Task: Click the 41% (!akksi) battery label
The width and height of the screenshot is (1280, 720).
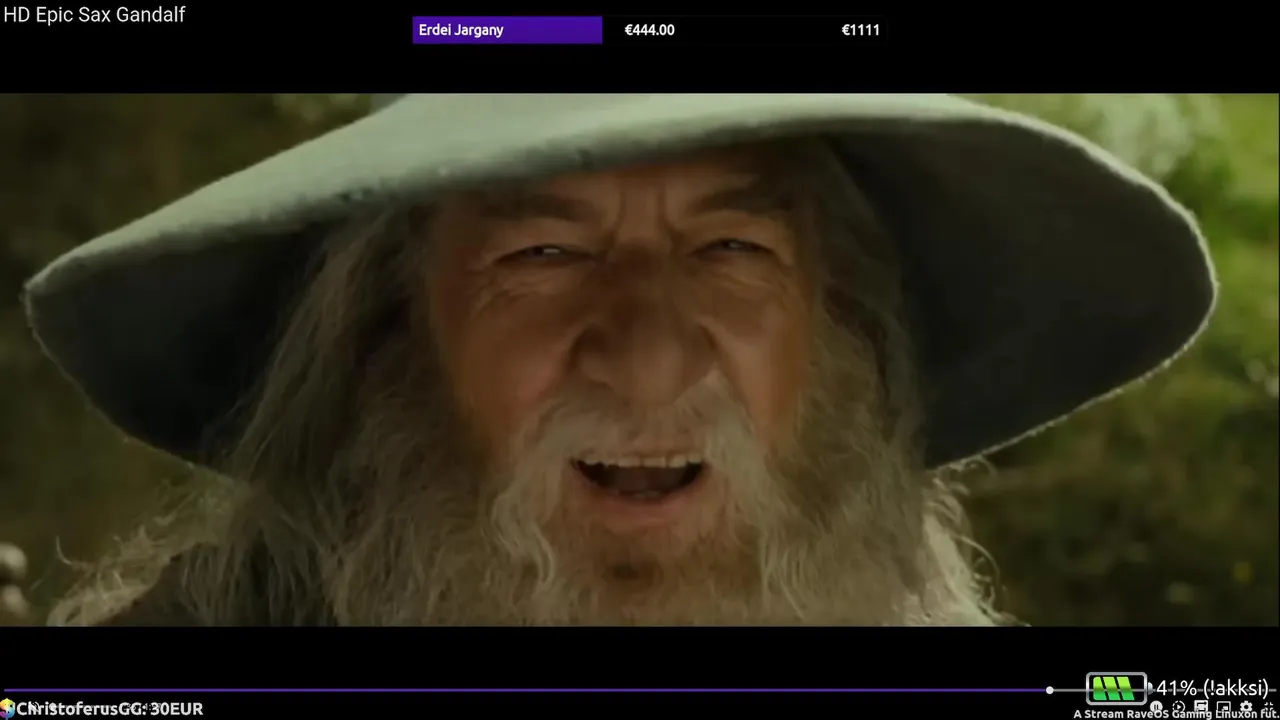Action: [1212, 688]
